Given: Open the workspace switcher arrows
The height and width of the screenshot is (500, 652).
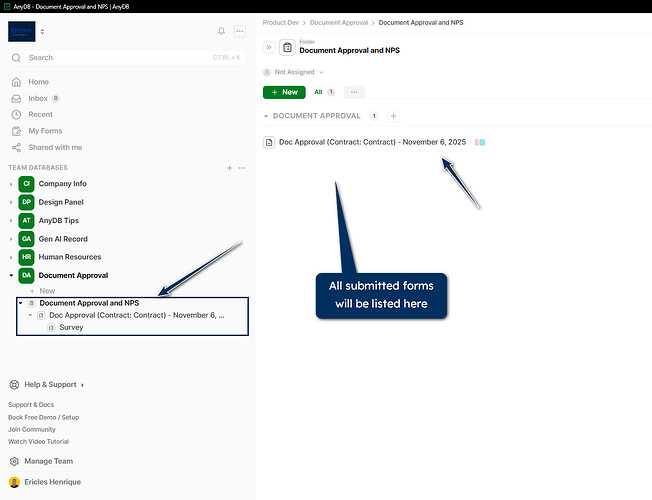Looking at the screenshot, I should [42, 31].
